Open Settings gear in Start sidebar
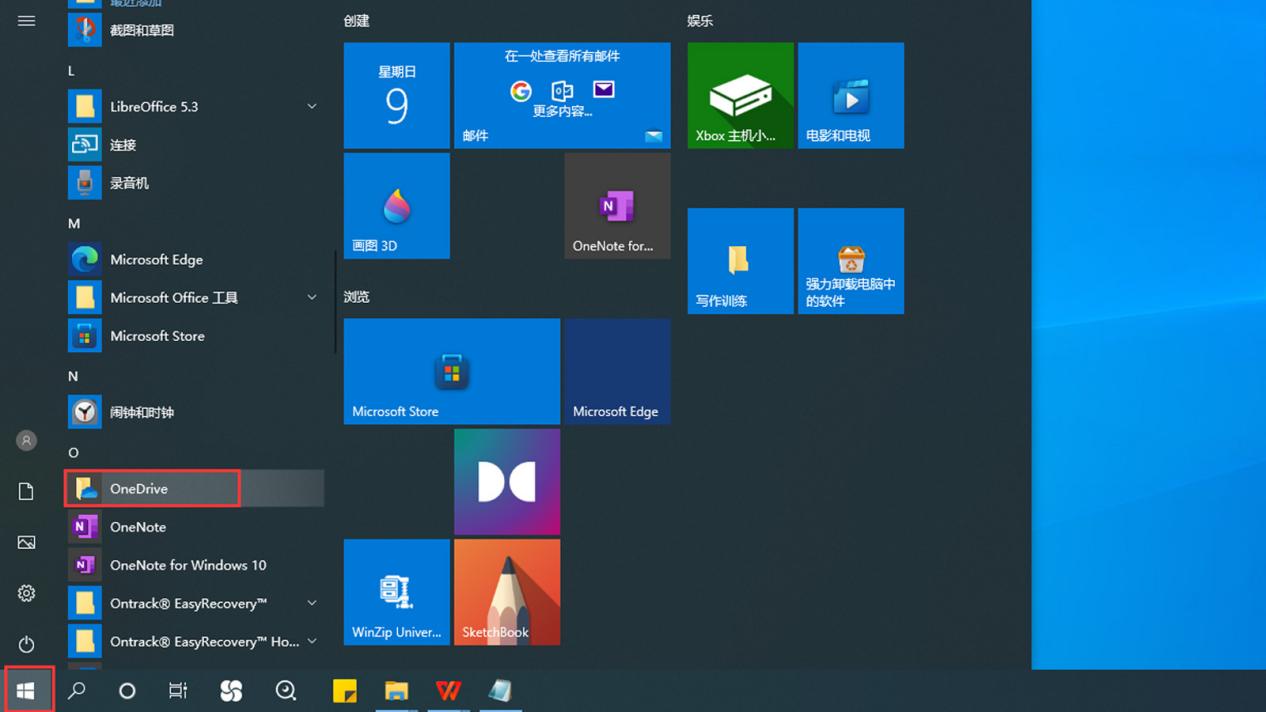 click(26, 593)
